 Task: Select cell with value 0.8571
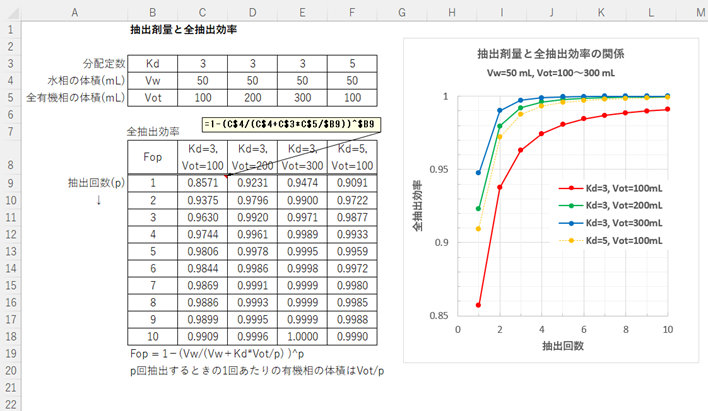(x=202, y=183)
